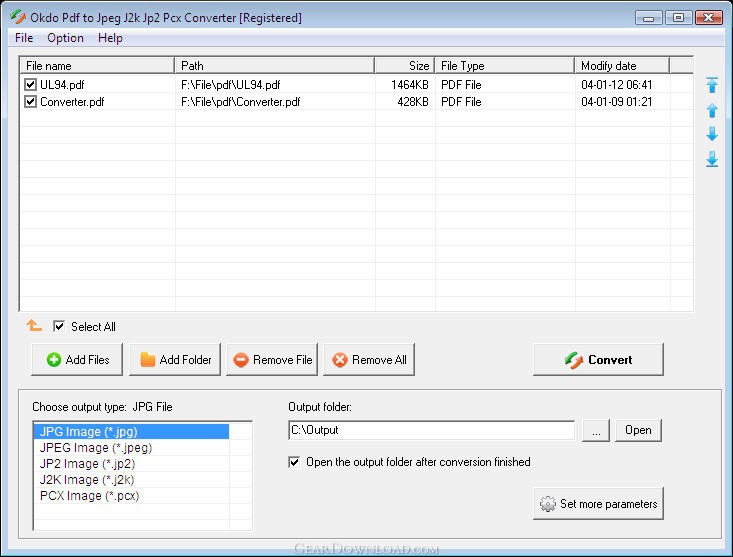Toggle open output folder after conversion checkbox
733x557 pixels.
[x=294, y=462]
